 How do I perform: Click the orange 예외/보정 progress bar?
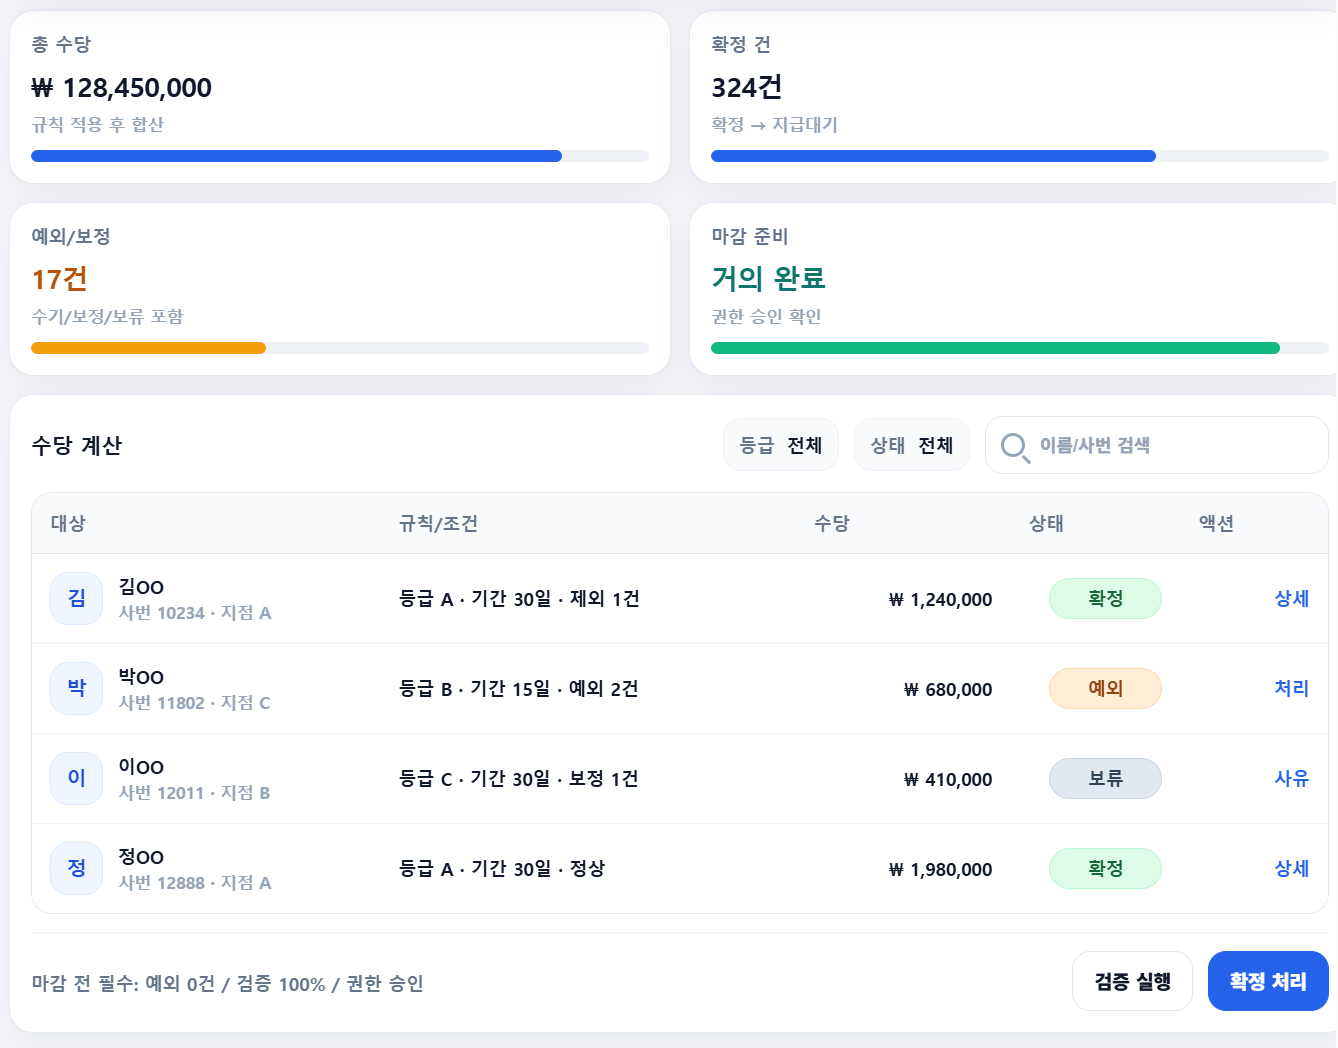(340, 348)
